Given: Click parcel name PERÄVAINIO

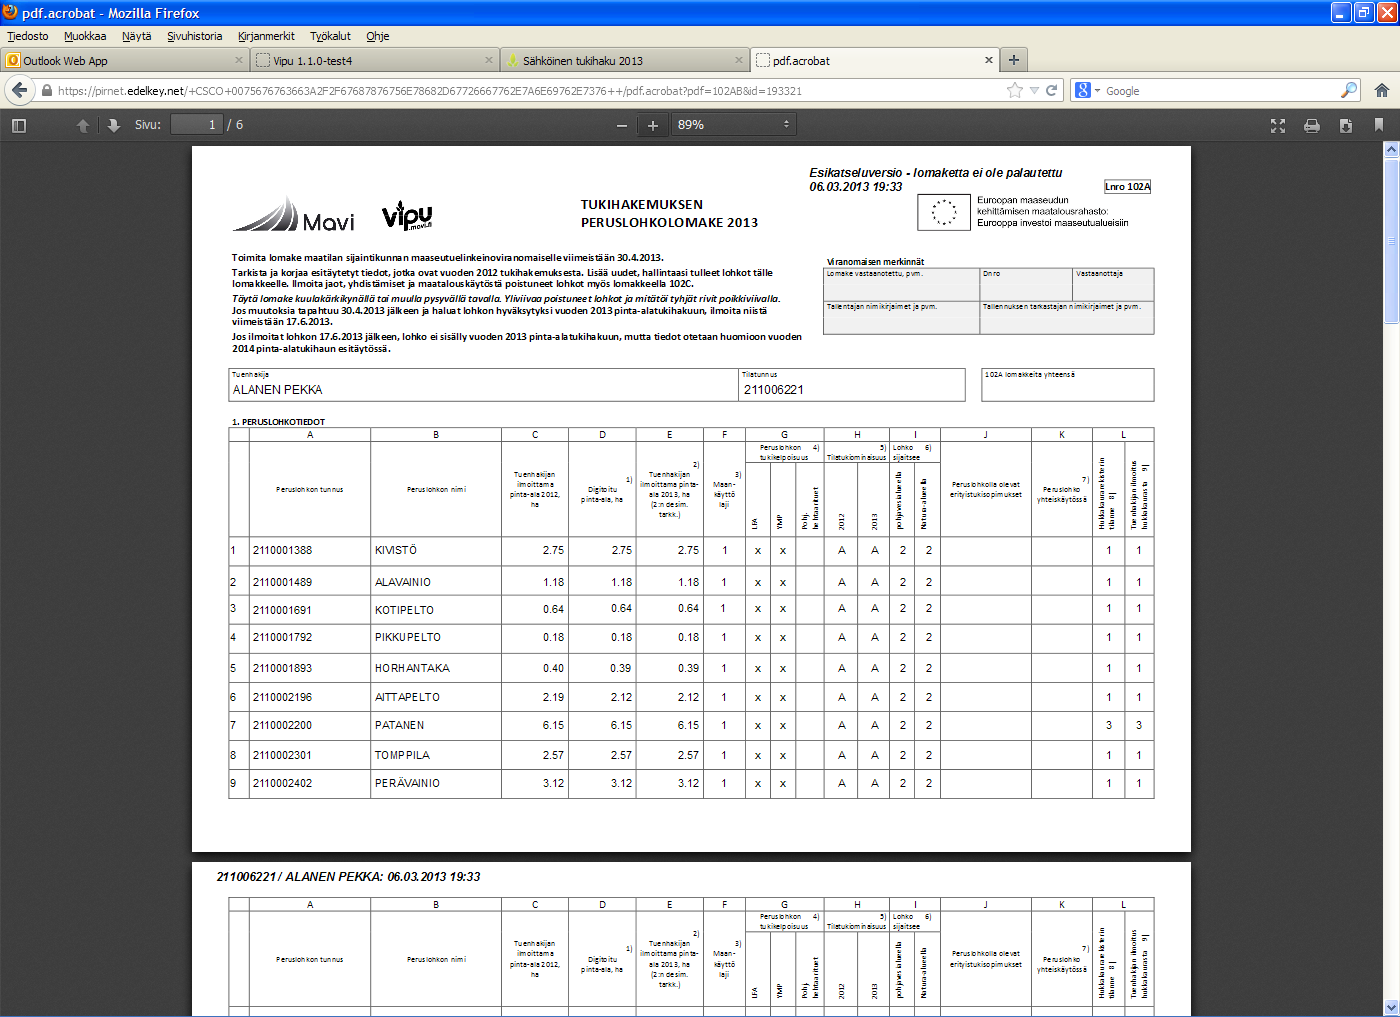Looking at the screenshot, I should tap(408, 783).
